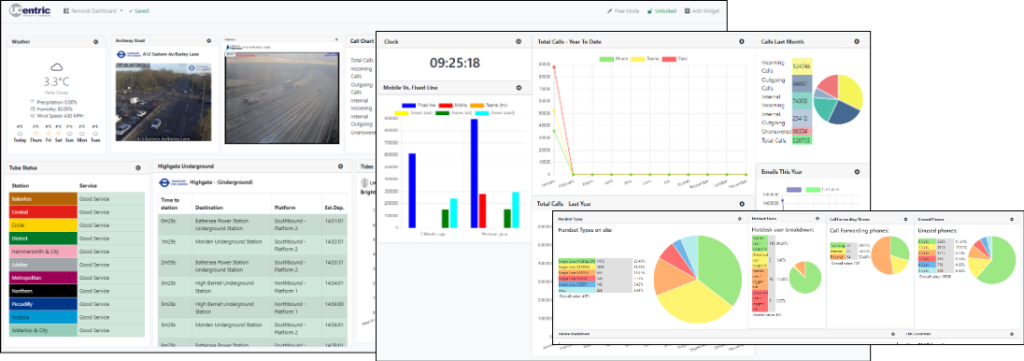This screenshot has width=1024, height=361.
Task: Select the Bakerloo line row
Action: click(76, 199)
